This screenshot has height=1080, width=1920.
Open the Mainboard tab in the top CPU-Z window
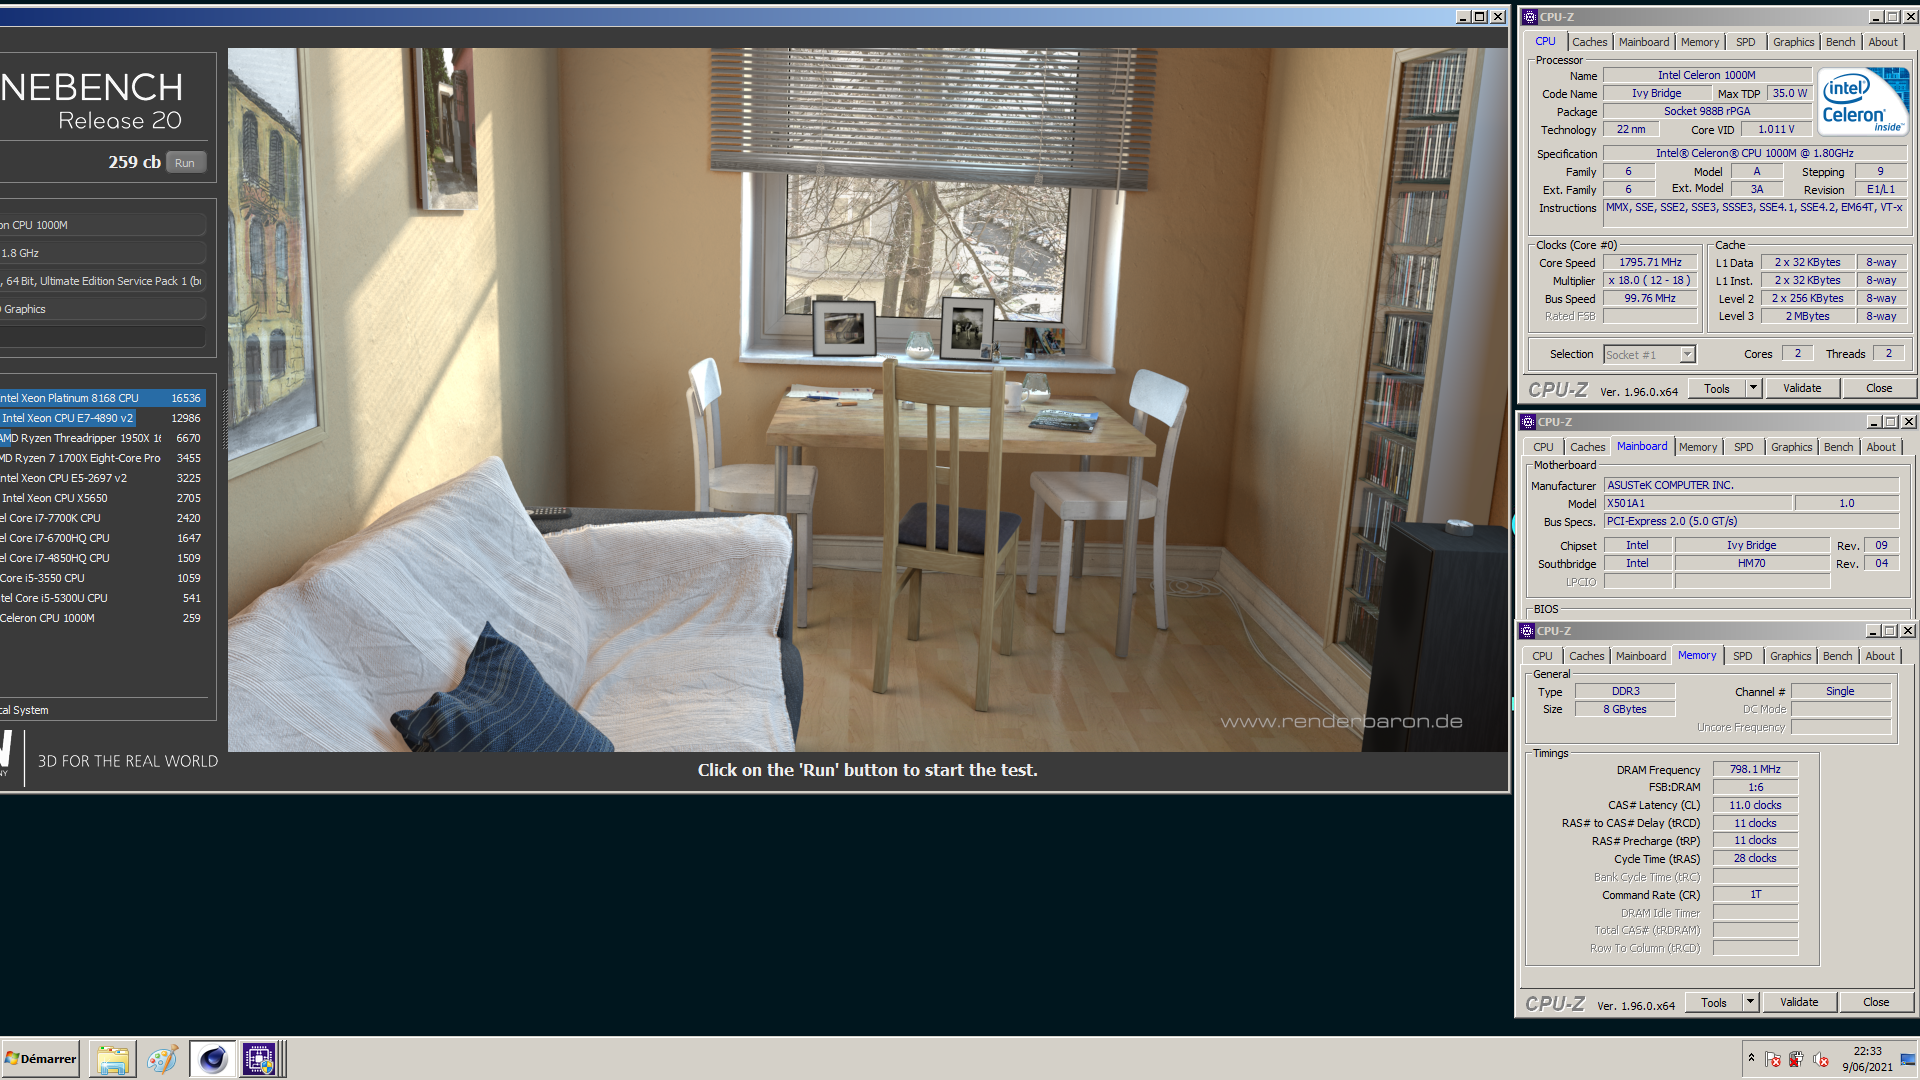1644,42
